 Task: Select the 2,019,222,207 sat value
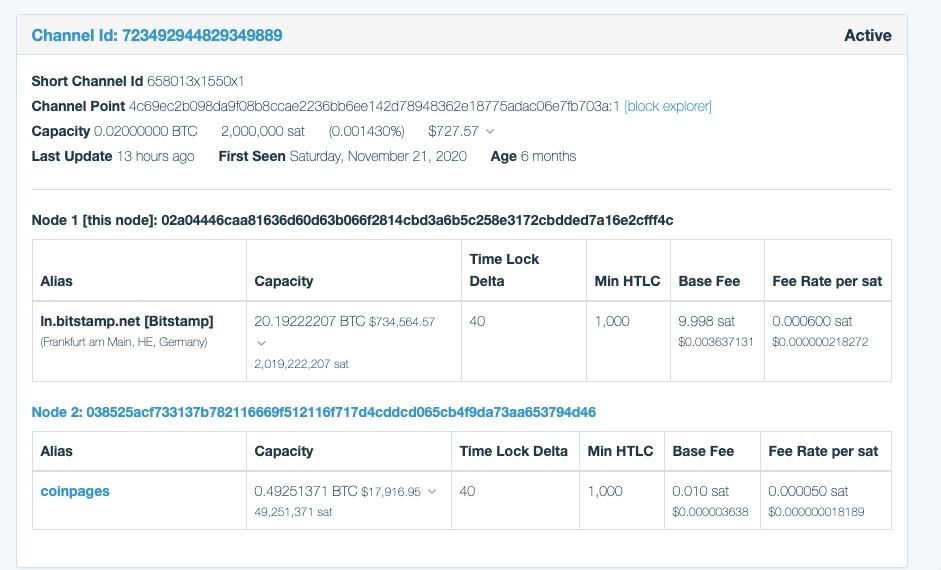[301, 364]
